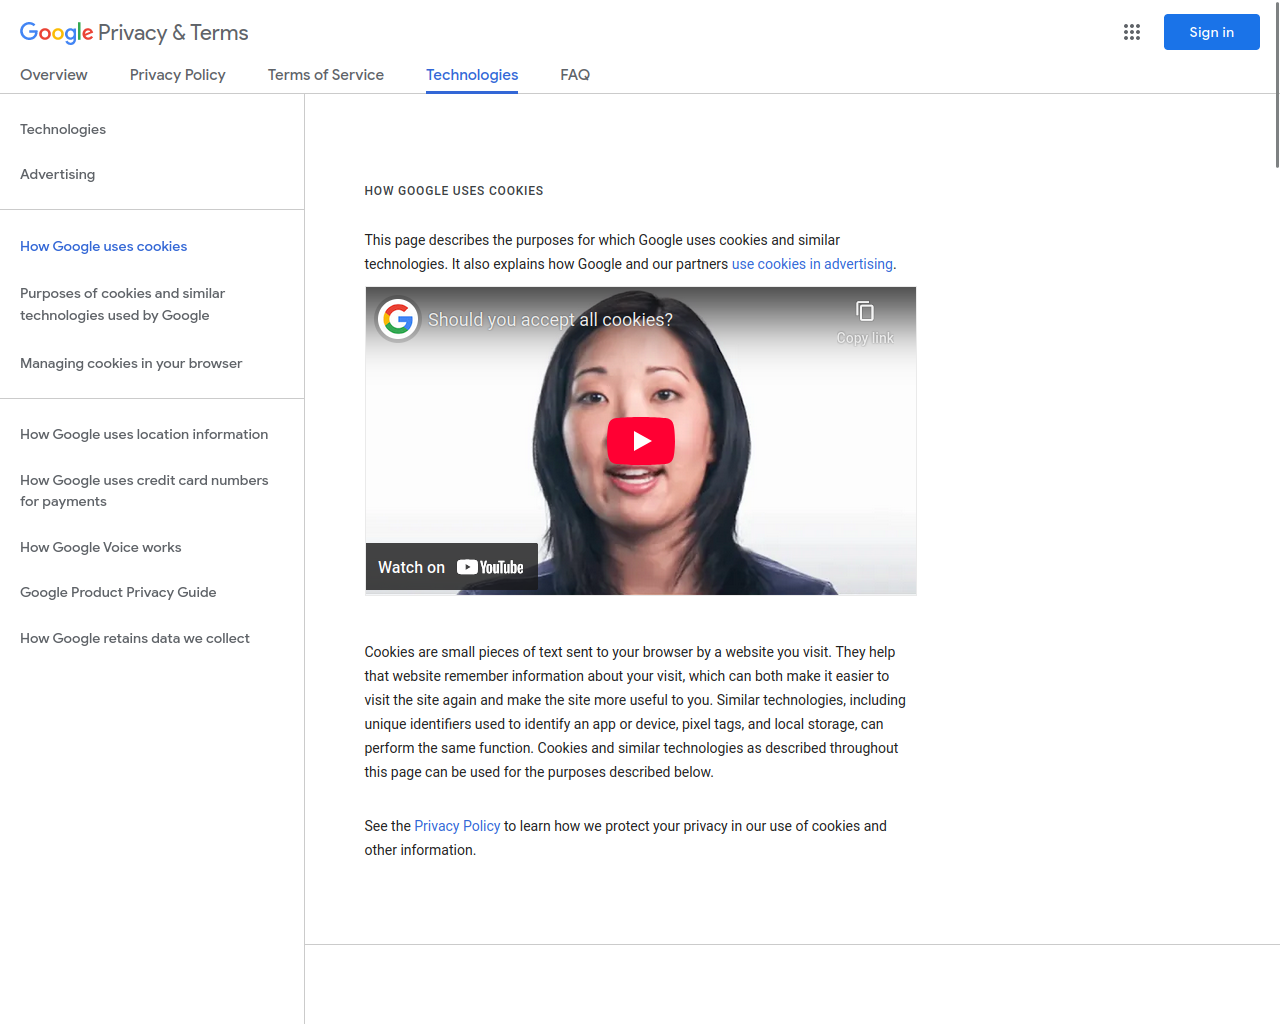Follow the Privacy Policy link in paragraph
This screenshot has height=1024, width=1280.
click(x=457, y=826)
